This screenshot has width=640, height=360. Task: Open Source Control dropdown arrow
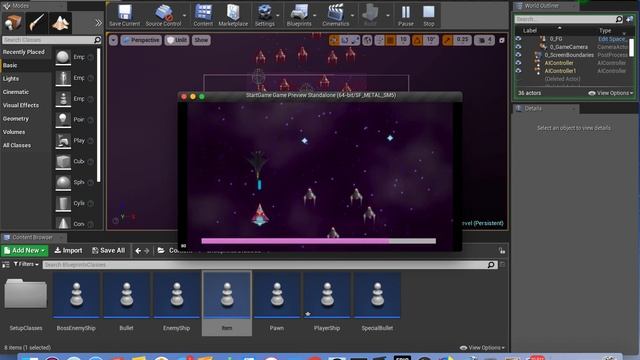pyautogui.click(x=184, y=16)
